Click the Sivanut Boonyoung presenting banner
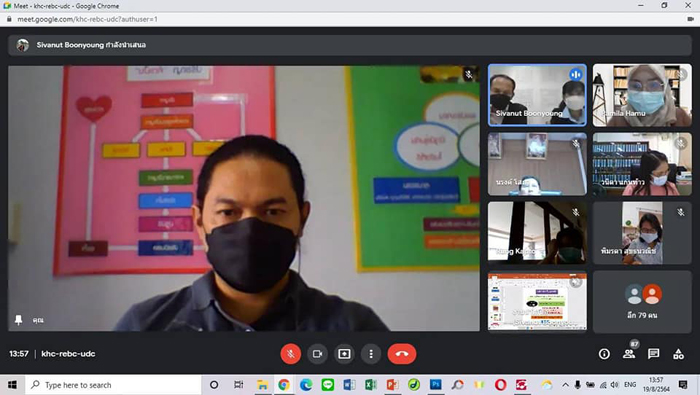 point(350,45)
